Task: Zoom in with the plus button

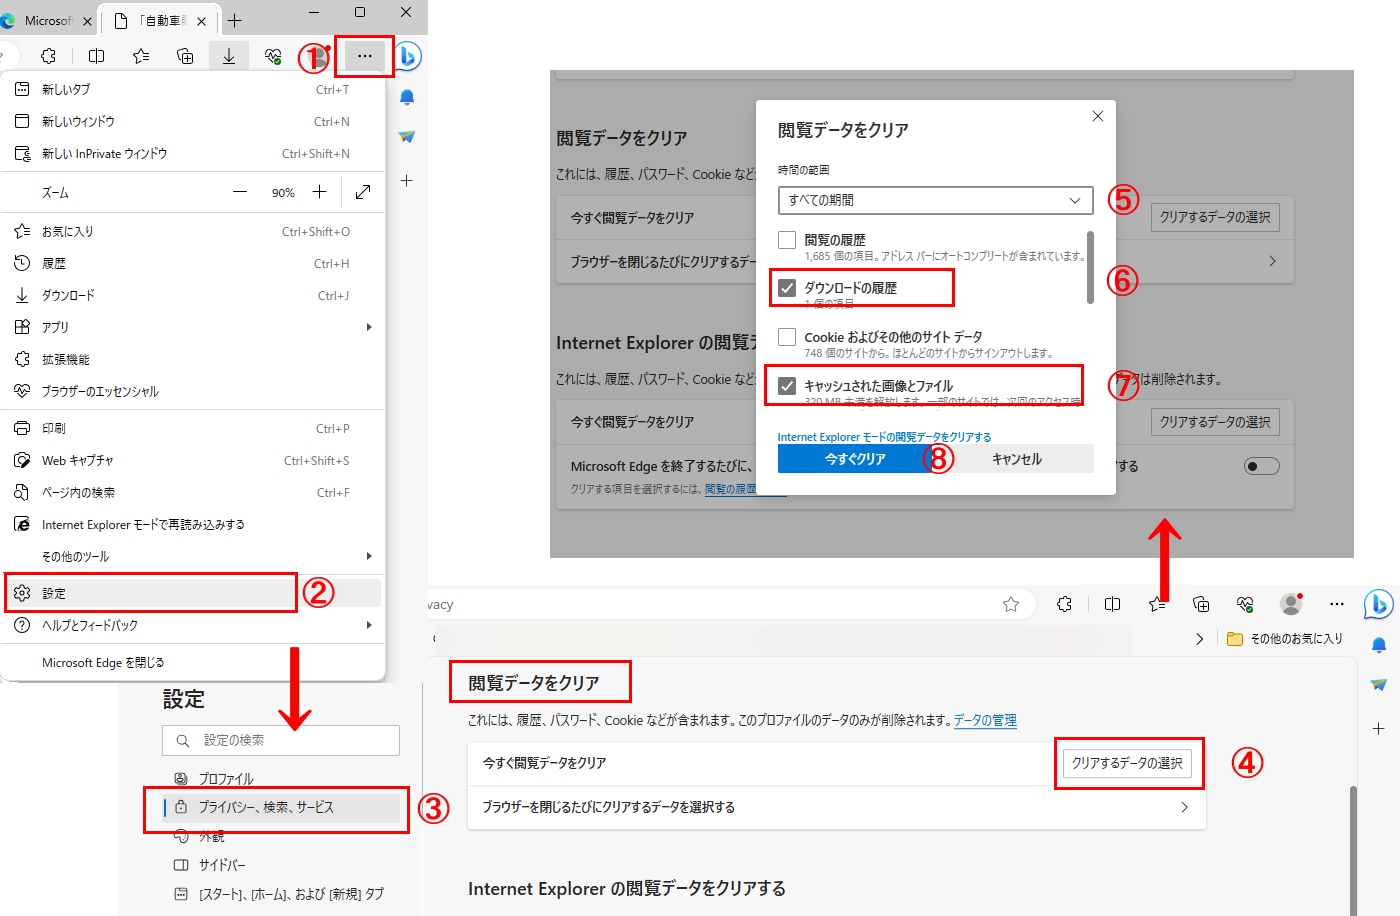Action: coord(319,192)
